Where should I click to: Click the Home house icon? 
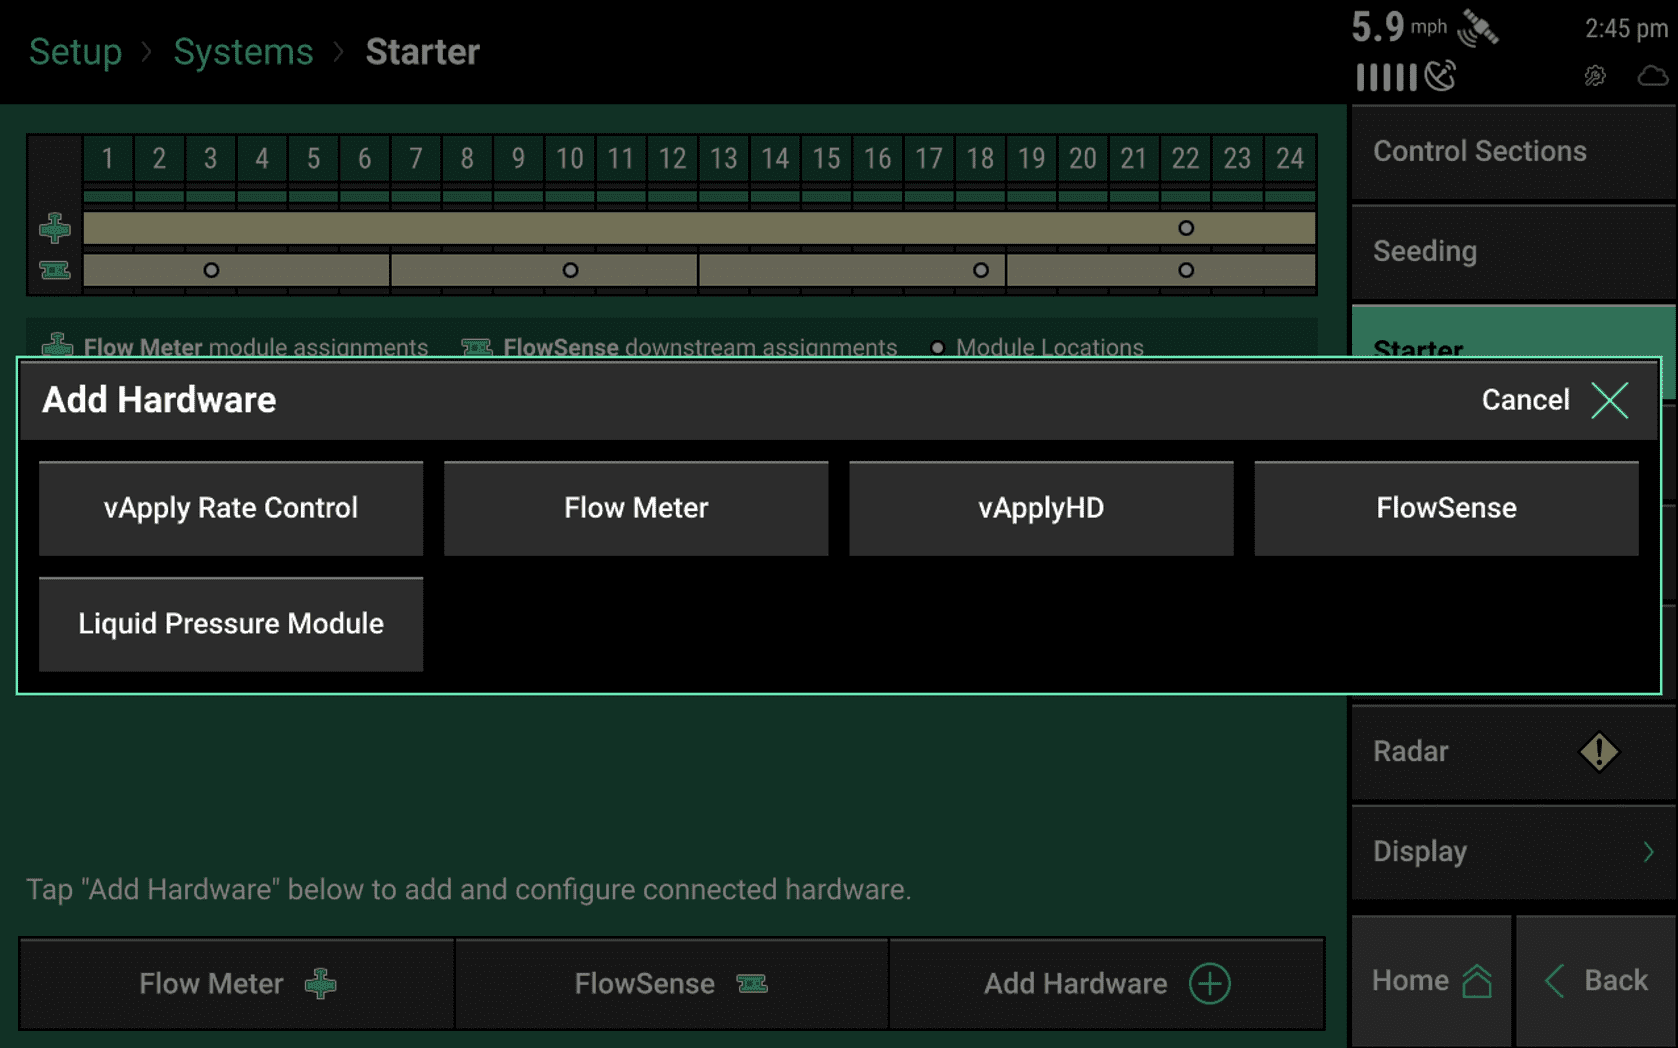(x=1477, y=981)
